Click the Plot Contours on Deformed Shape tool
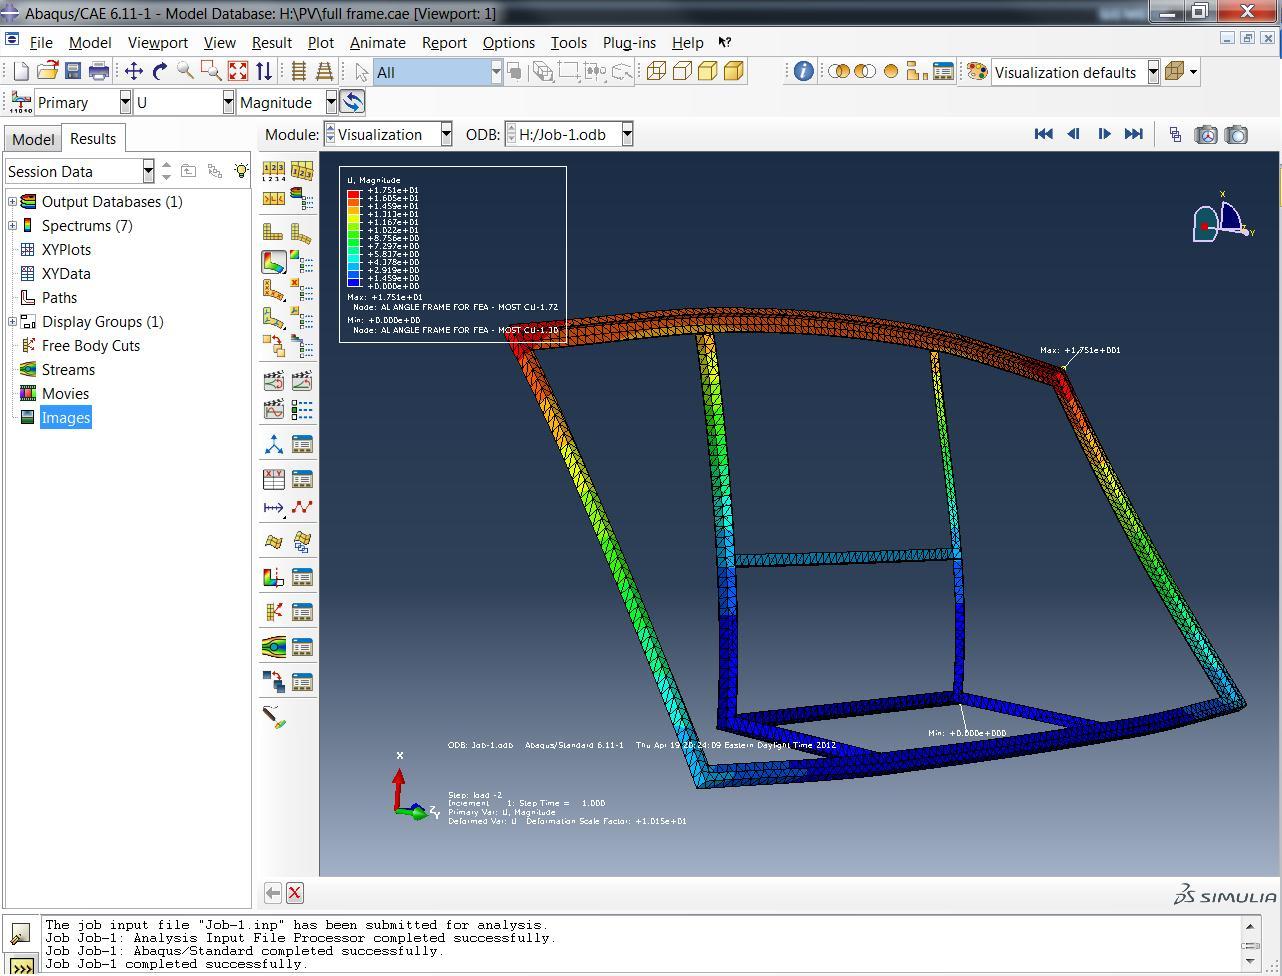This screenshot has width=1282, height=976. point(273,262)
